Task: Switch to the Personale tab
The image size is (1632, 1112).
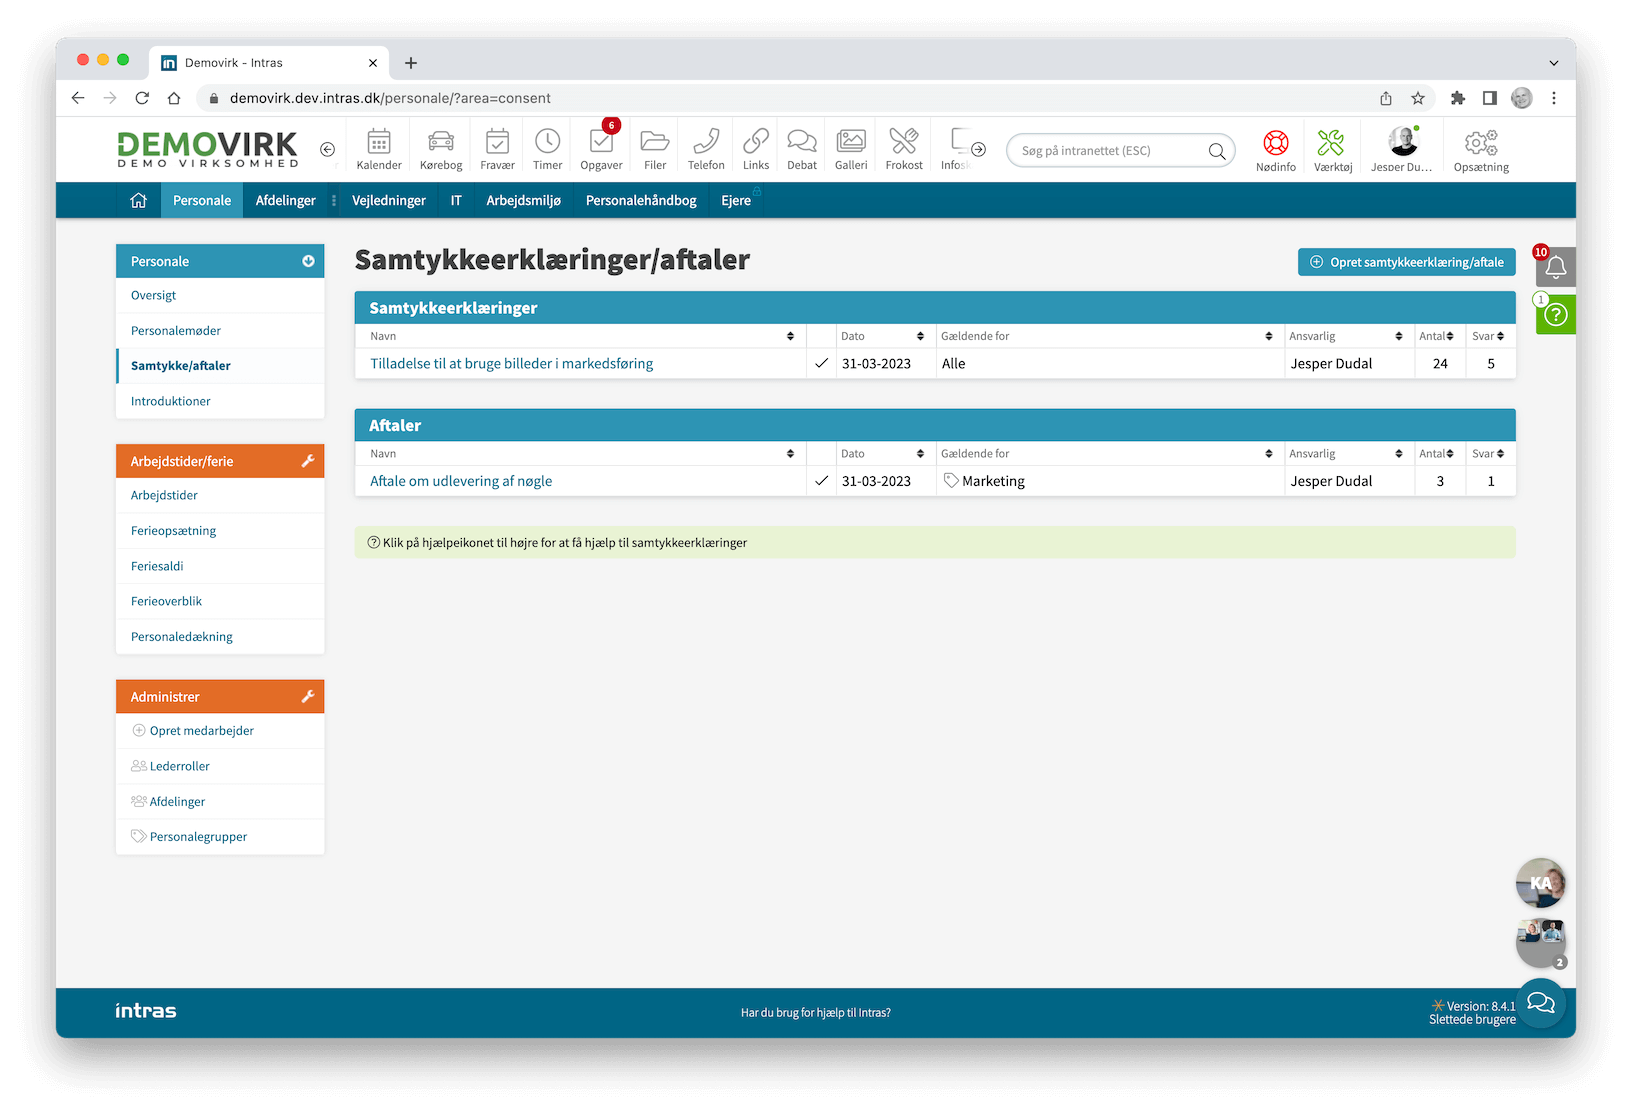Action: pyautogui.click(x=202, y=200)
